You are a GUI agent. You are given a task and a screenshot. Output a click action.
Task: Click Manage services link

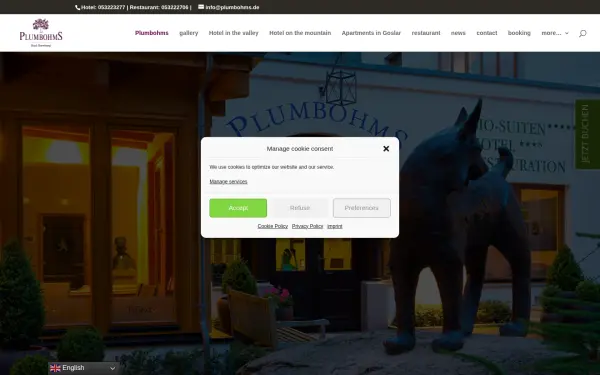click(228, 182)
